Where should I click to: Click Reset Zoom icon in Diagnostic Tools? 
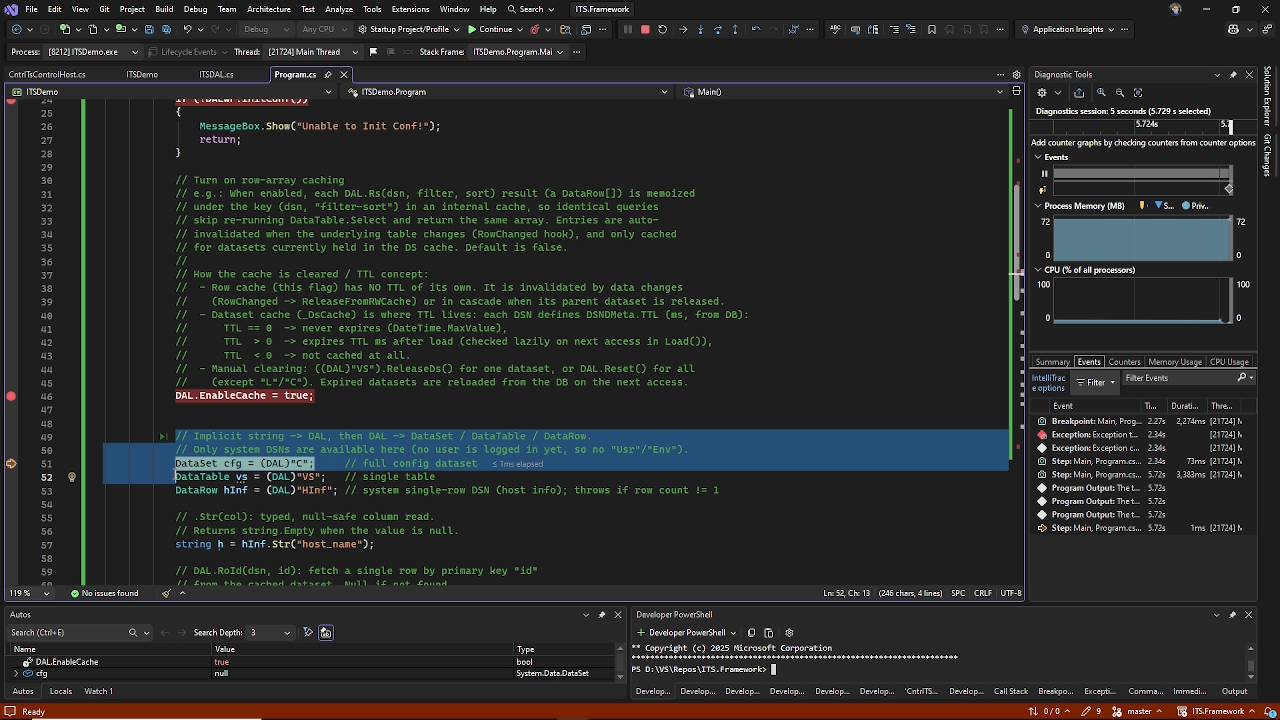tap(1138, 92)
